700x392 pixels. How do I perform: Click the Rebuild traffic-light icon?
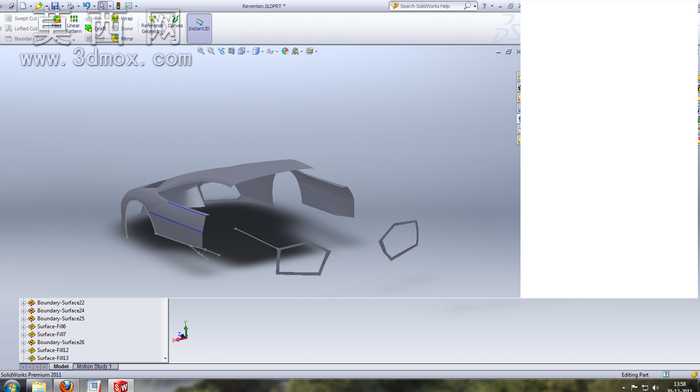pyautogui.click(x=118, y=6)
